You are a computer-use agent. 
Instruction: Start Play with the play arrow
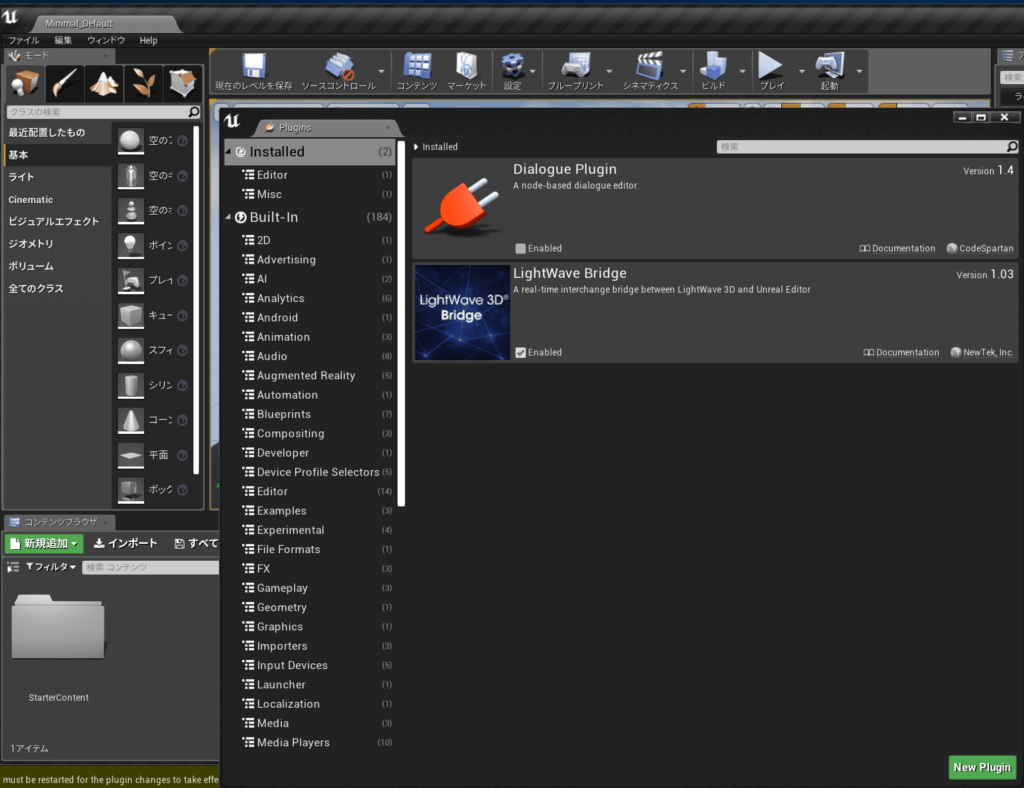click(x=771, y=71)
